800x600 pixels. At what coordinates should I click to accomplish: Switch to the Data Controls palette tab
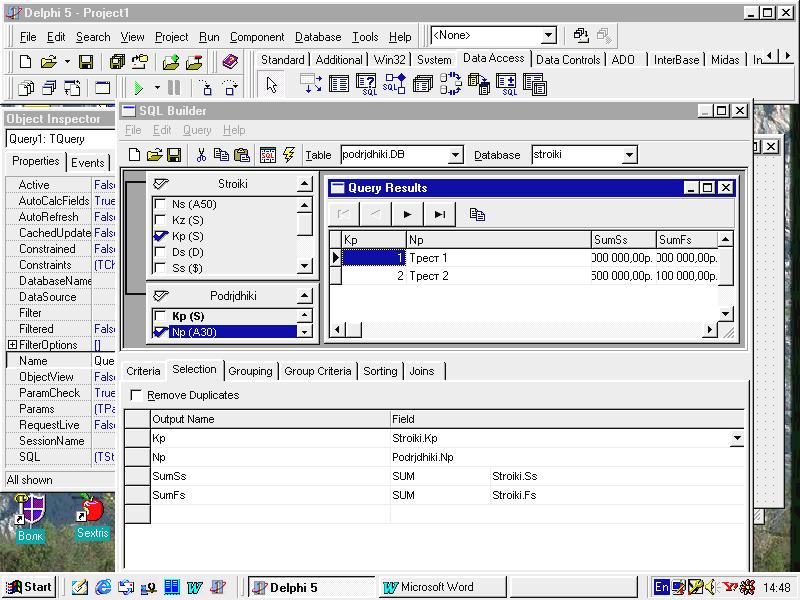tap(568, 60)
